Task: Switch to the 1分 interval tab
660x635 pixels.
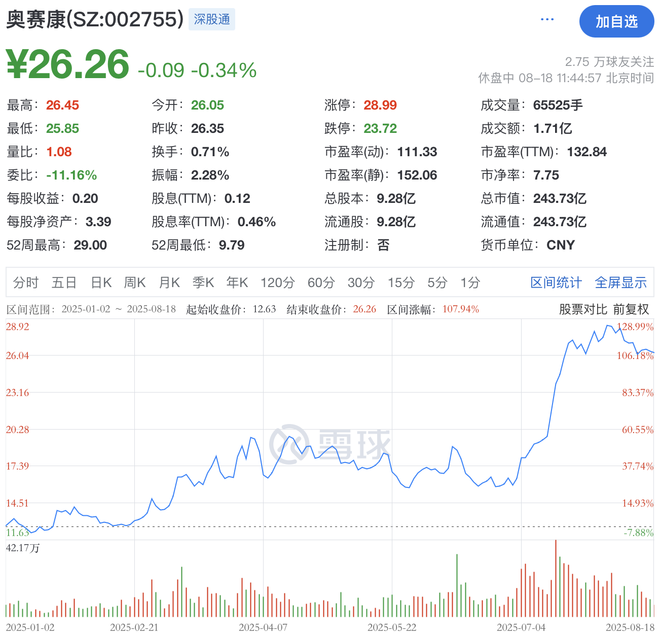Action: tap(470, 282)
